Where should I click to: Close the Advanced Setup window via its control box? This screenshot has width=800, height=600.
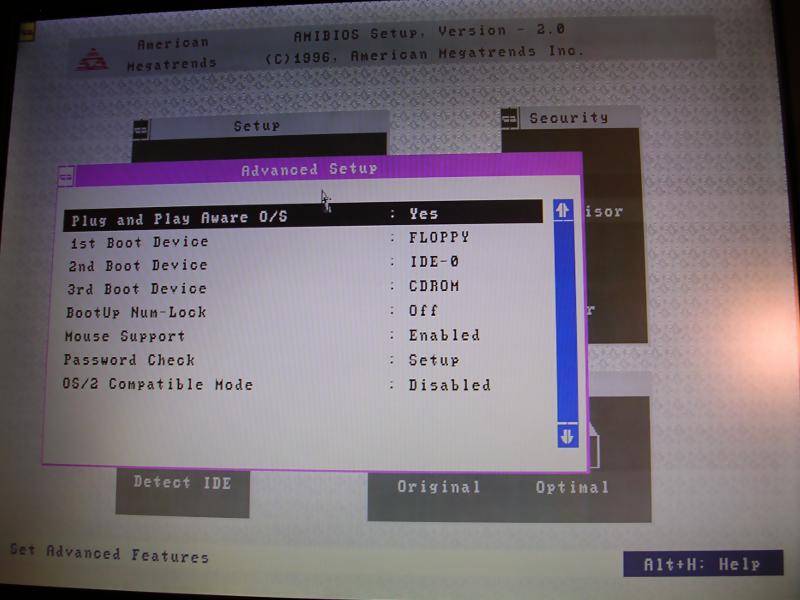click(x=66, y=177)
